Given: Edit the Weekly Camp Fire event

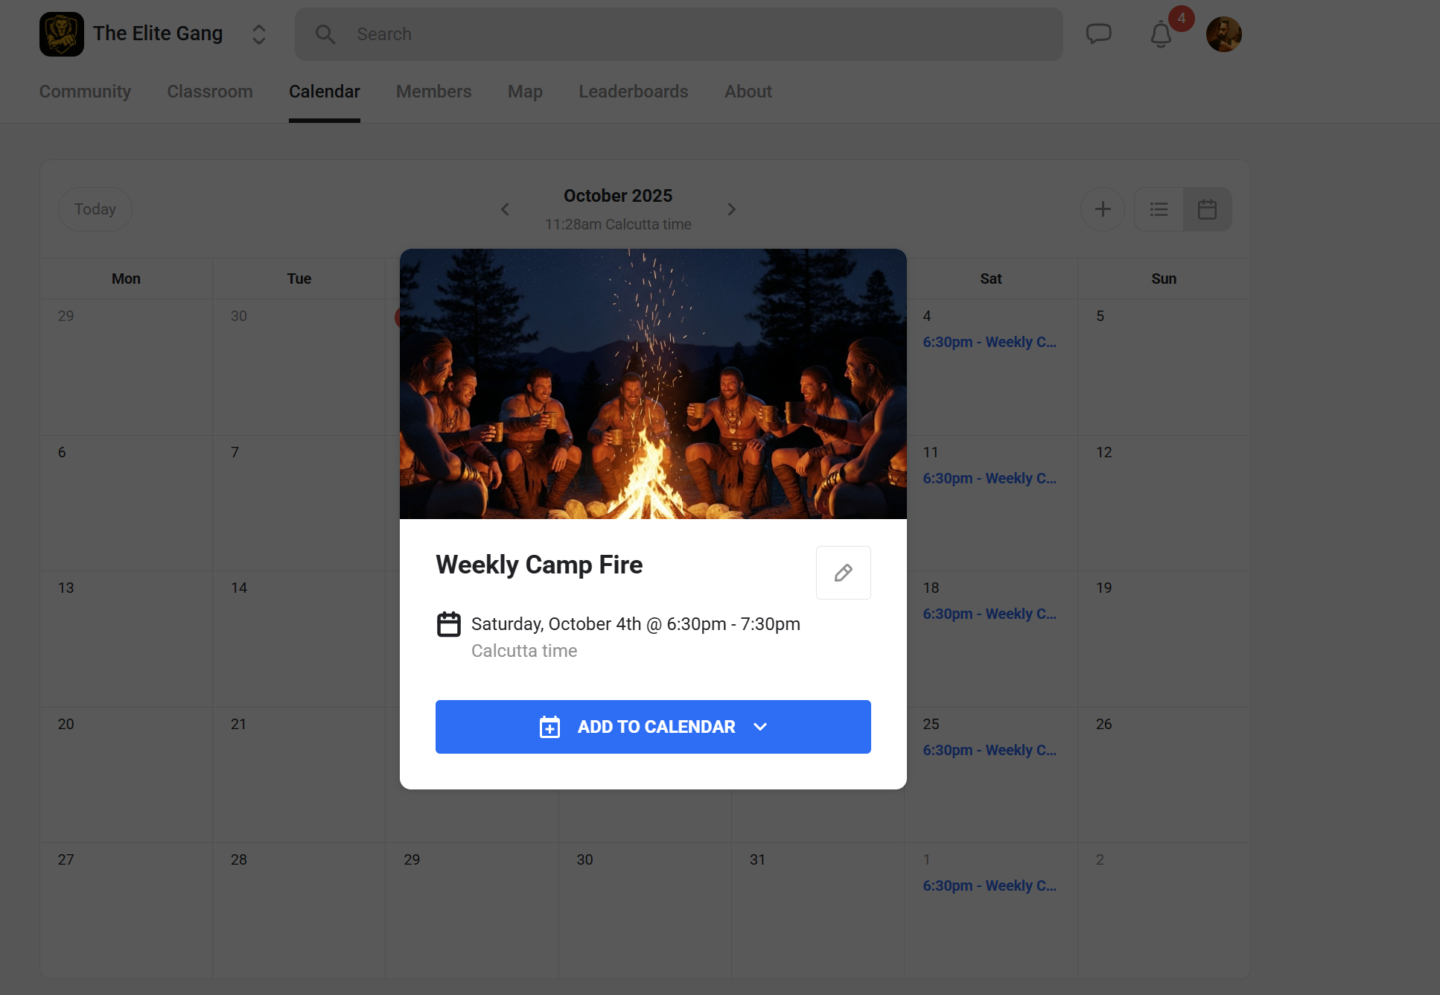Looking at the screenshot, I should point(843,573).
